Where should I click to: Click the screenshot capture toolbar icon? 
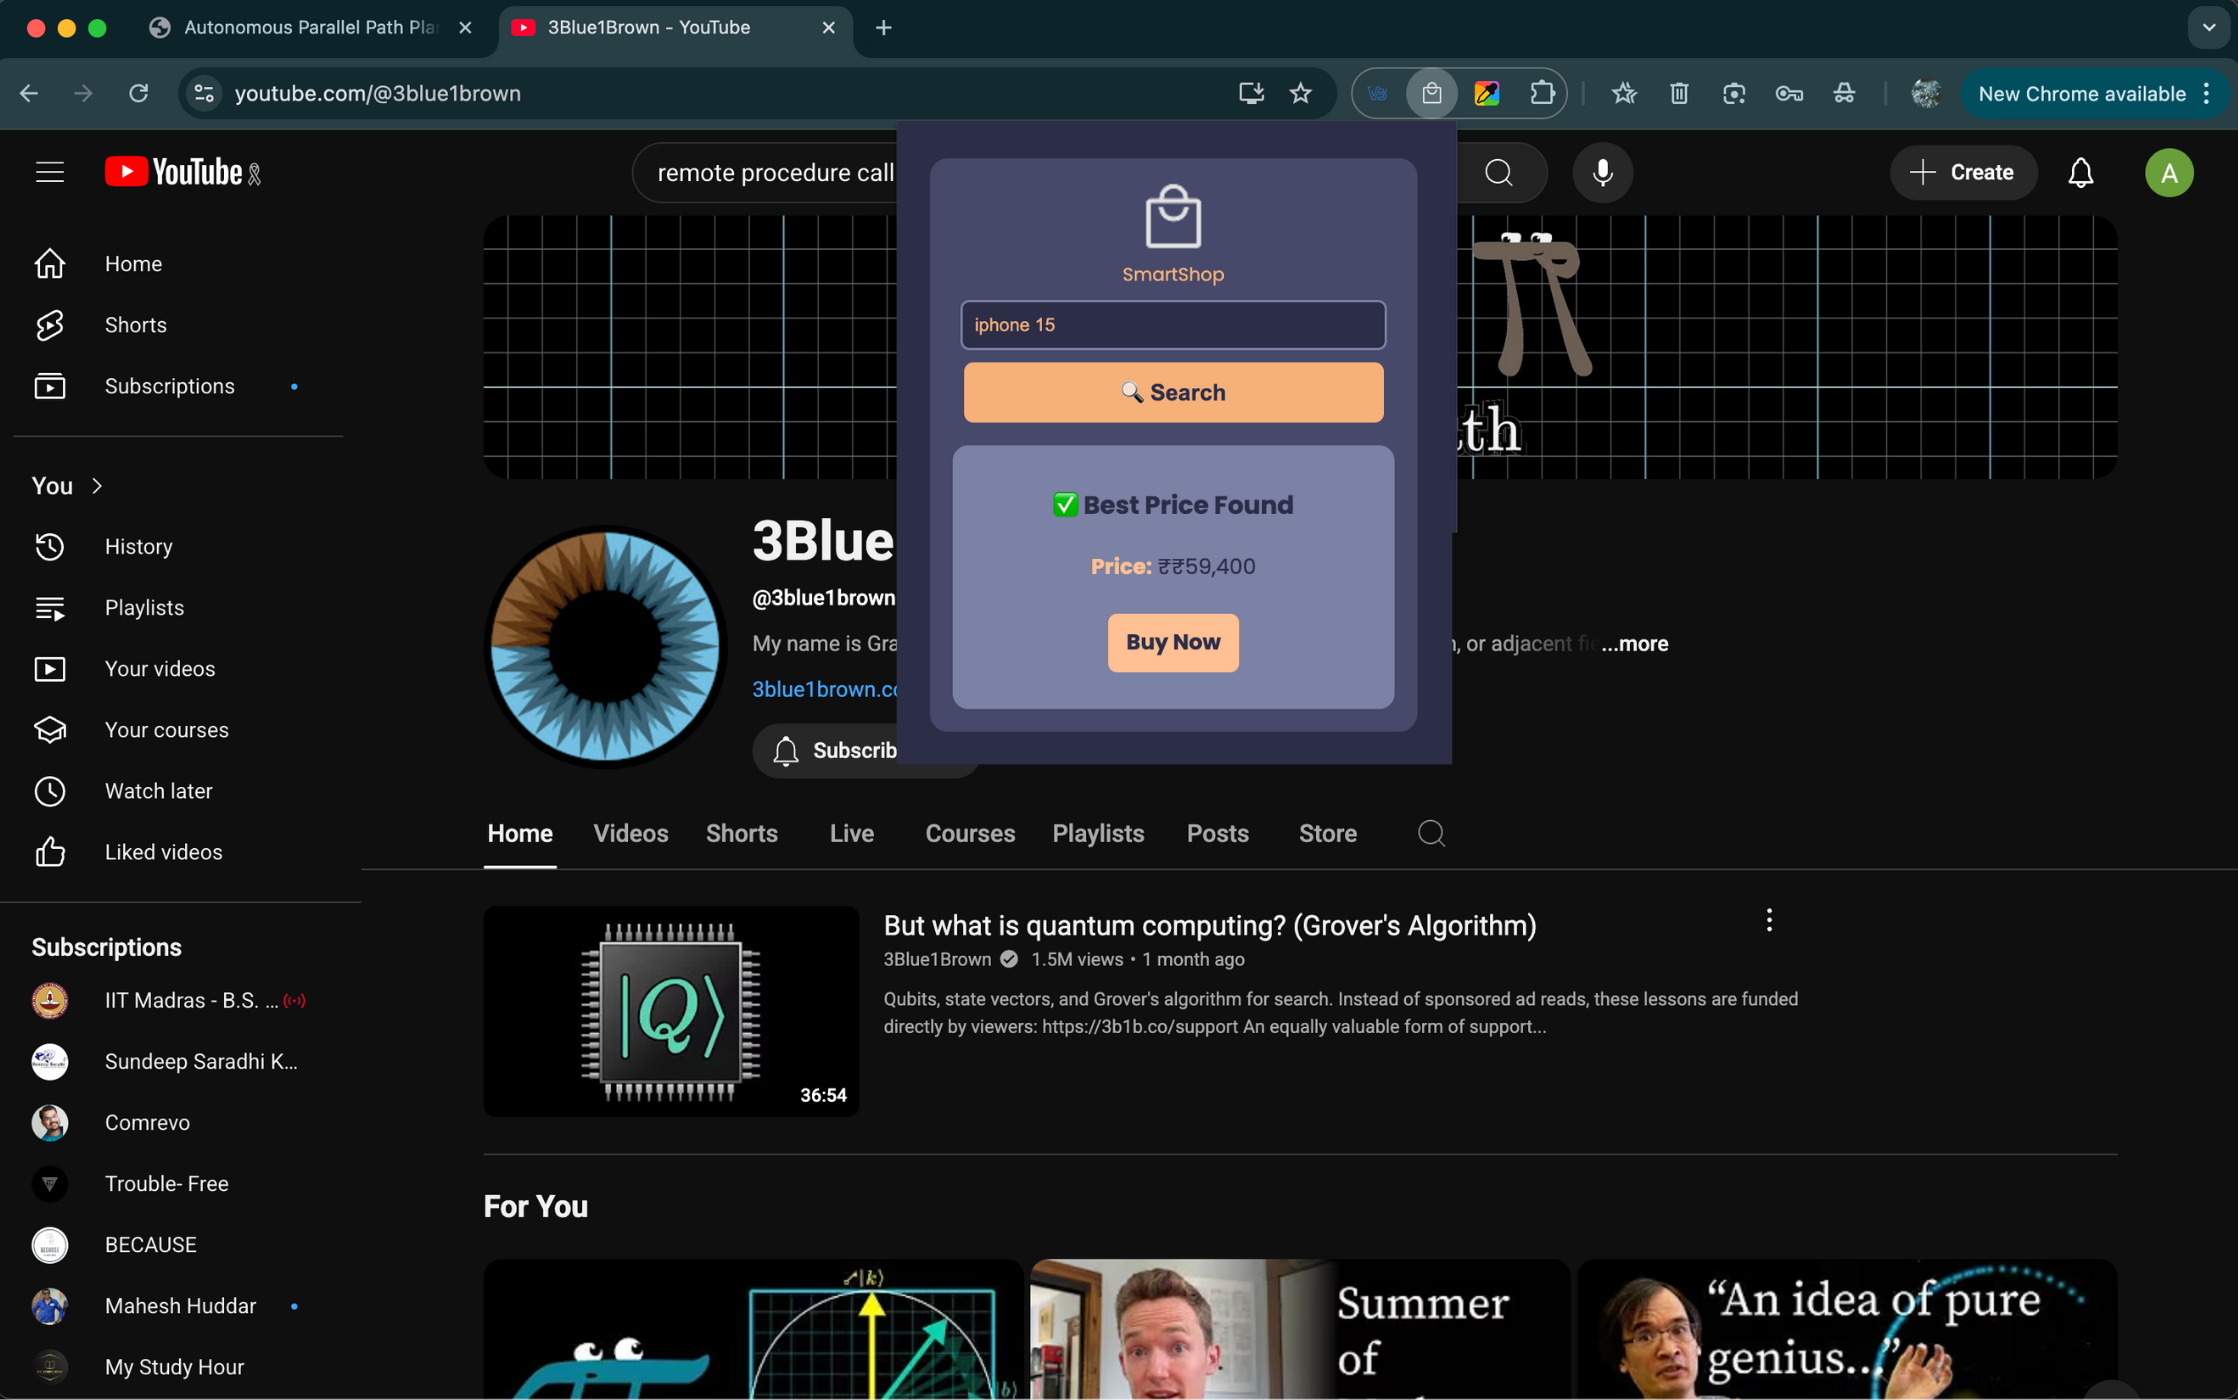point(1733,93)
